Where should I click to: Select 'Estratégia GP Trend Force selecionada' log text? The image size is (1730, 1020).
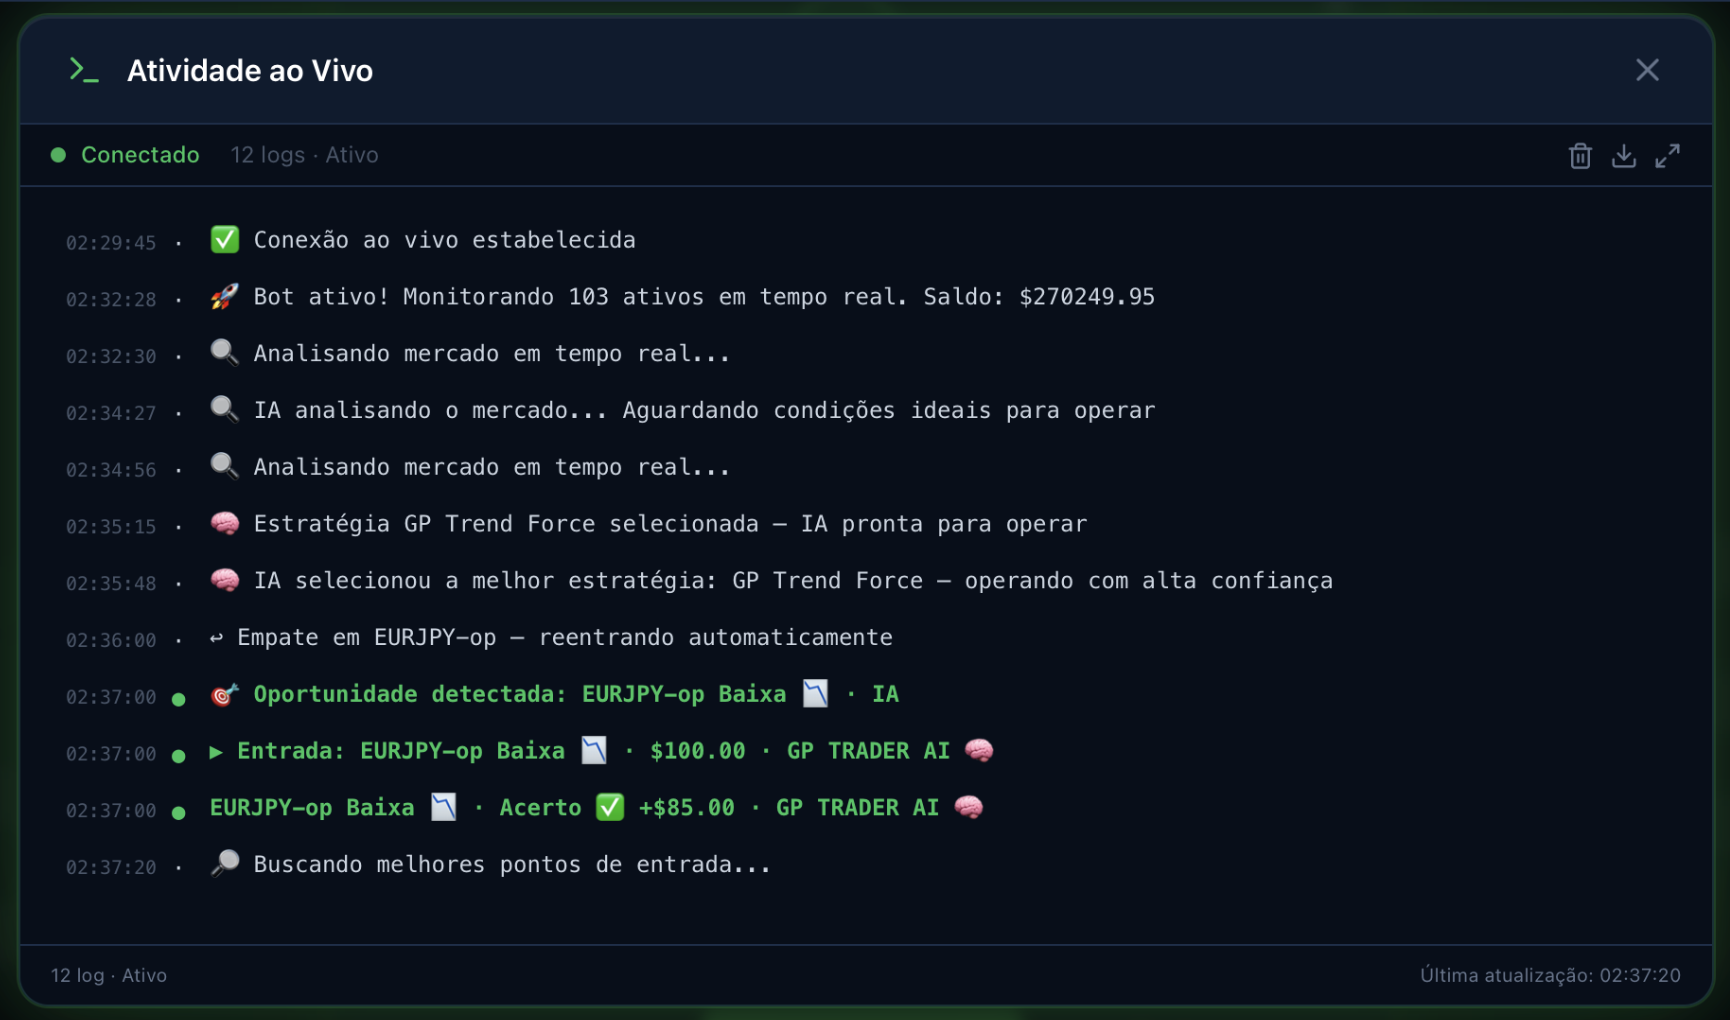coord(670,524)
